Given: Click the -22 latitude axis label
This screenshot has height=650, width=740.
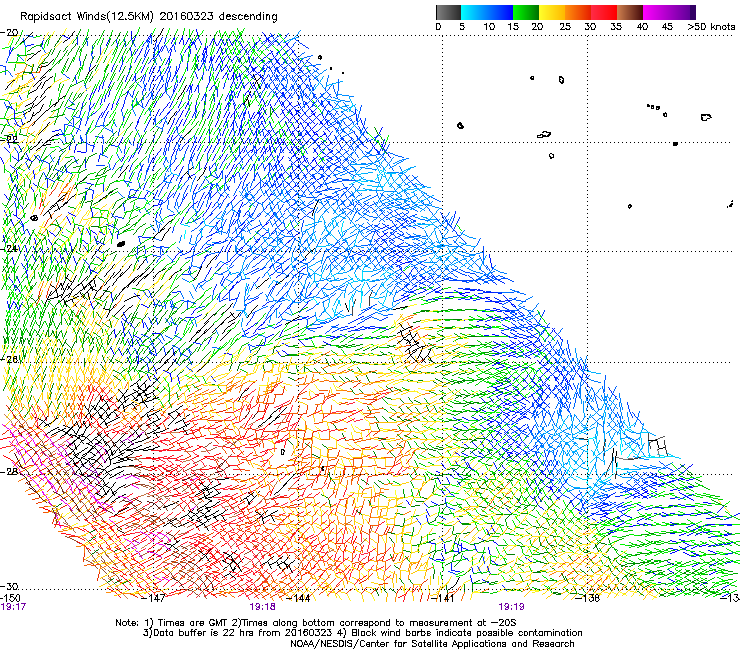Looking at the screenshot, I should pos(9,139).
